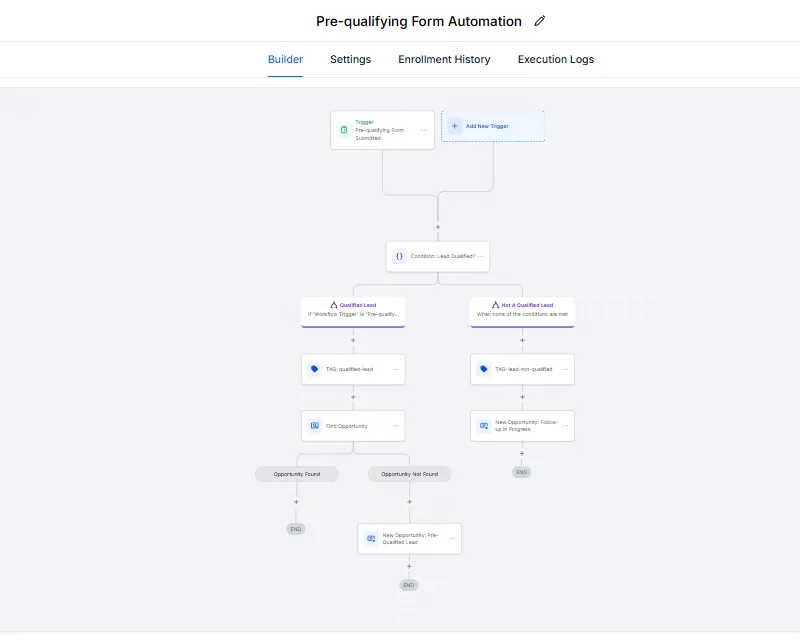The width and height of the screenshot is (800, 640).
Task: Click the green trigger icon on the form-submitted node
Action: click(x=343, y=130)
